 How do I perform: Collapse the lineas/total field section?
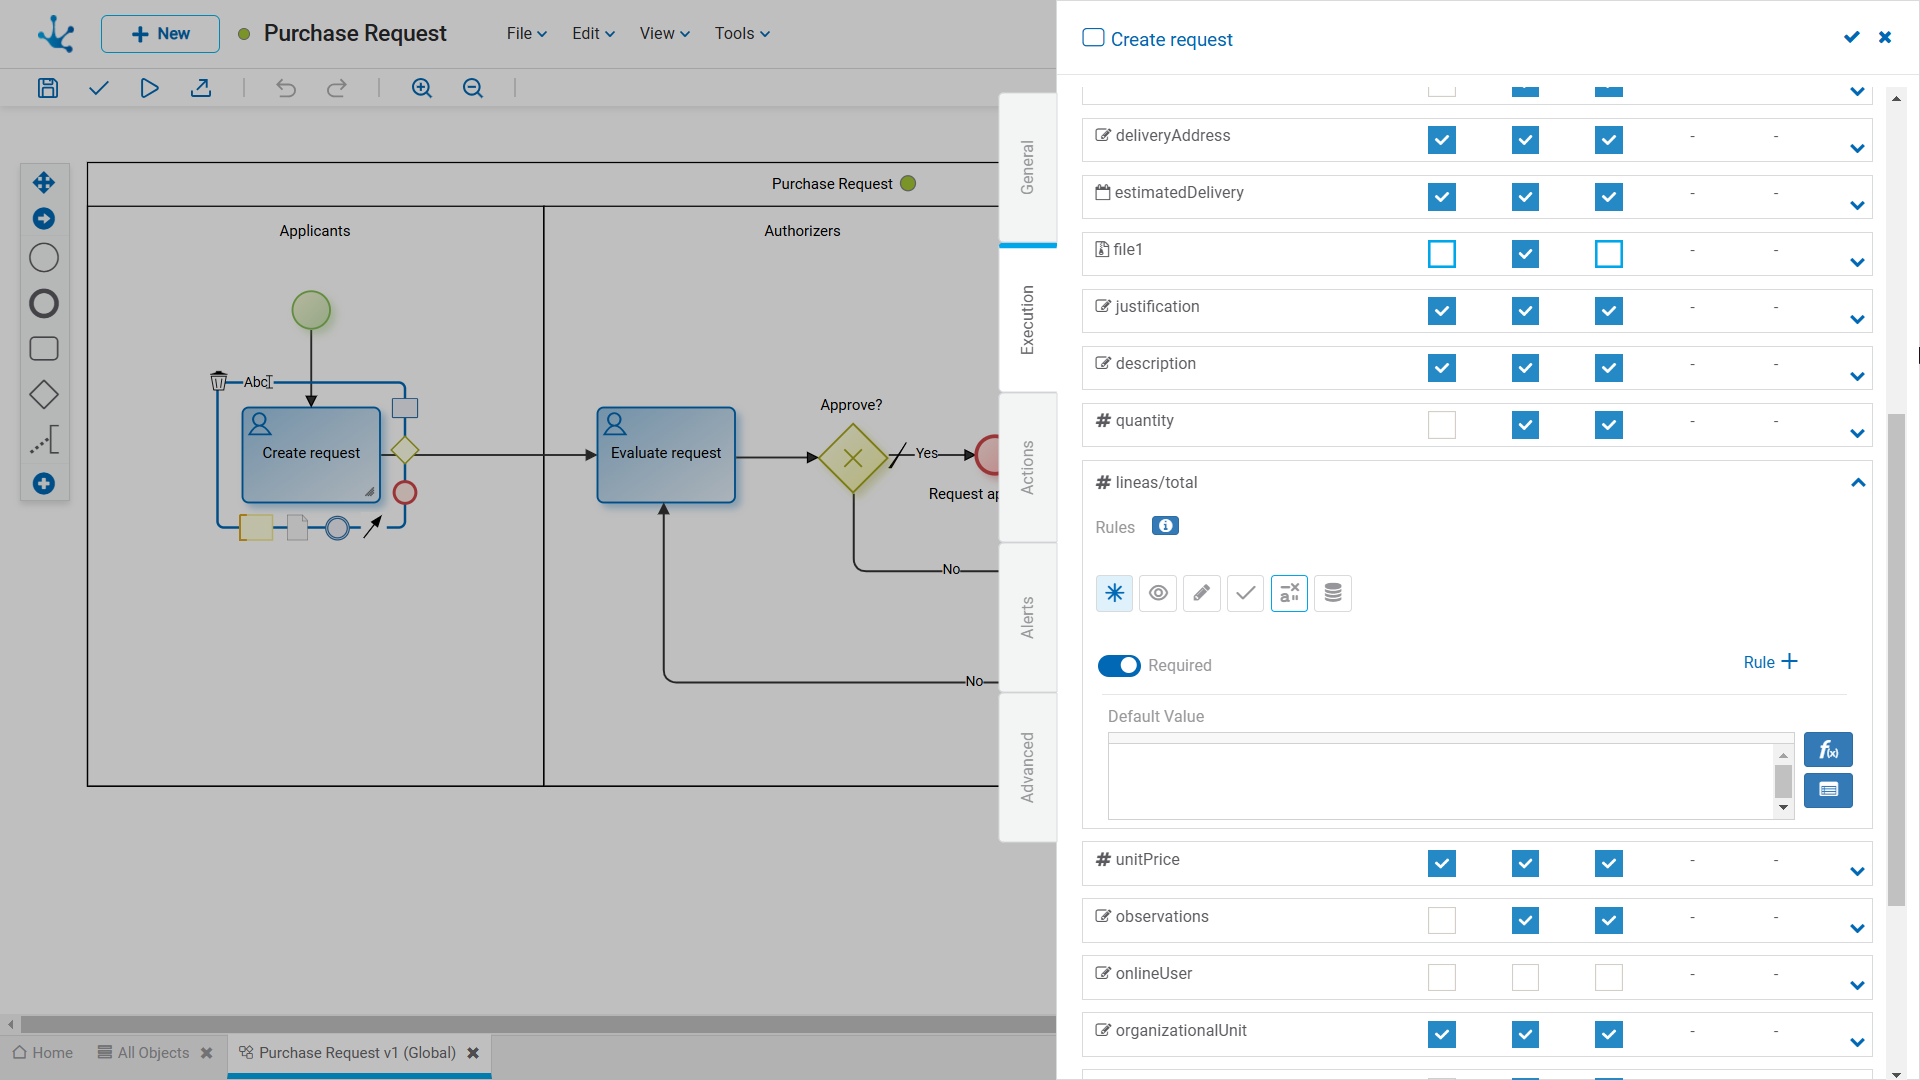pos(1858,483)
